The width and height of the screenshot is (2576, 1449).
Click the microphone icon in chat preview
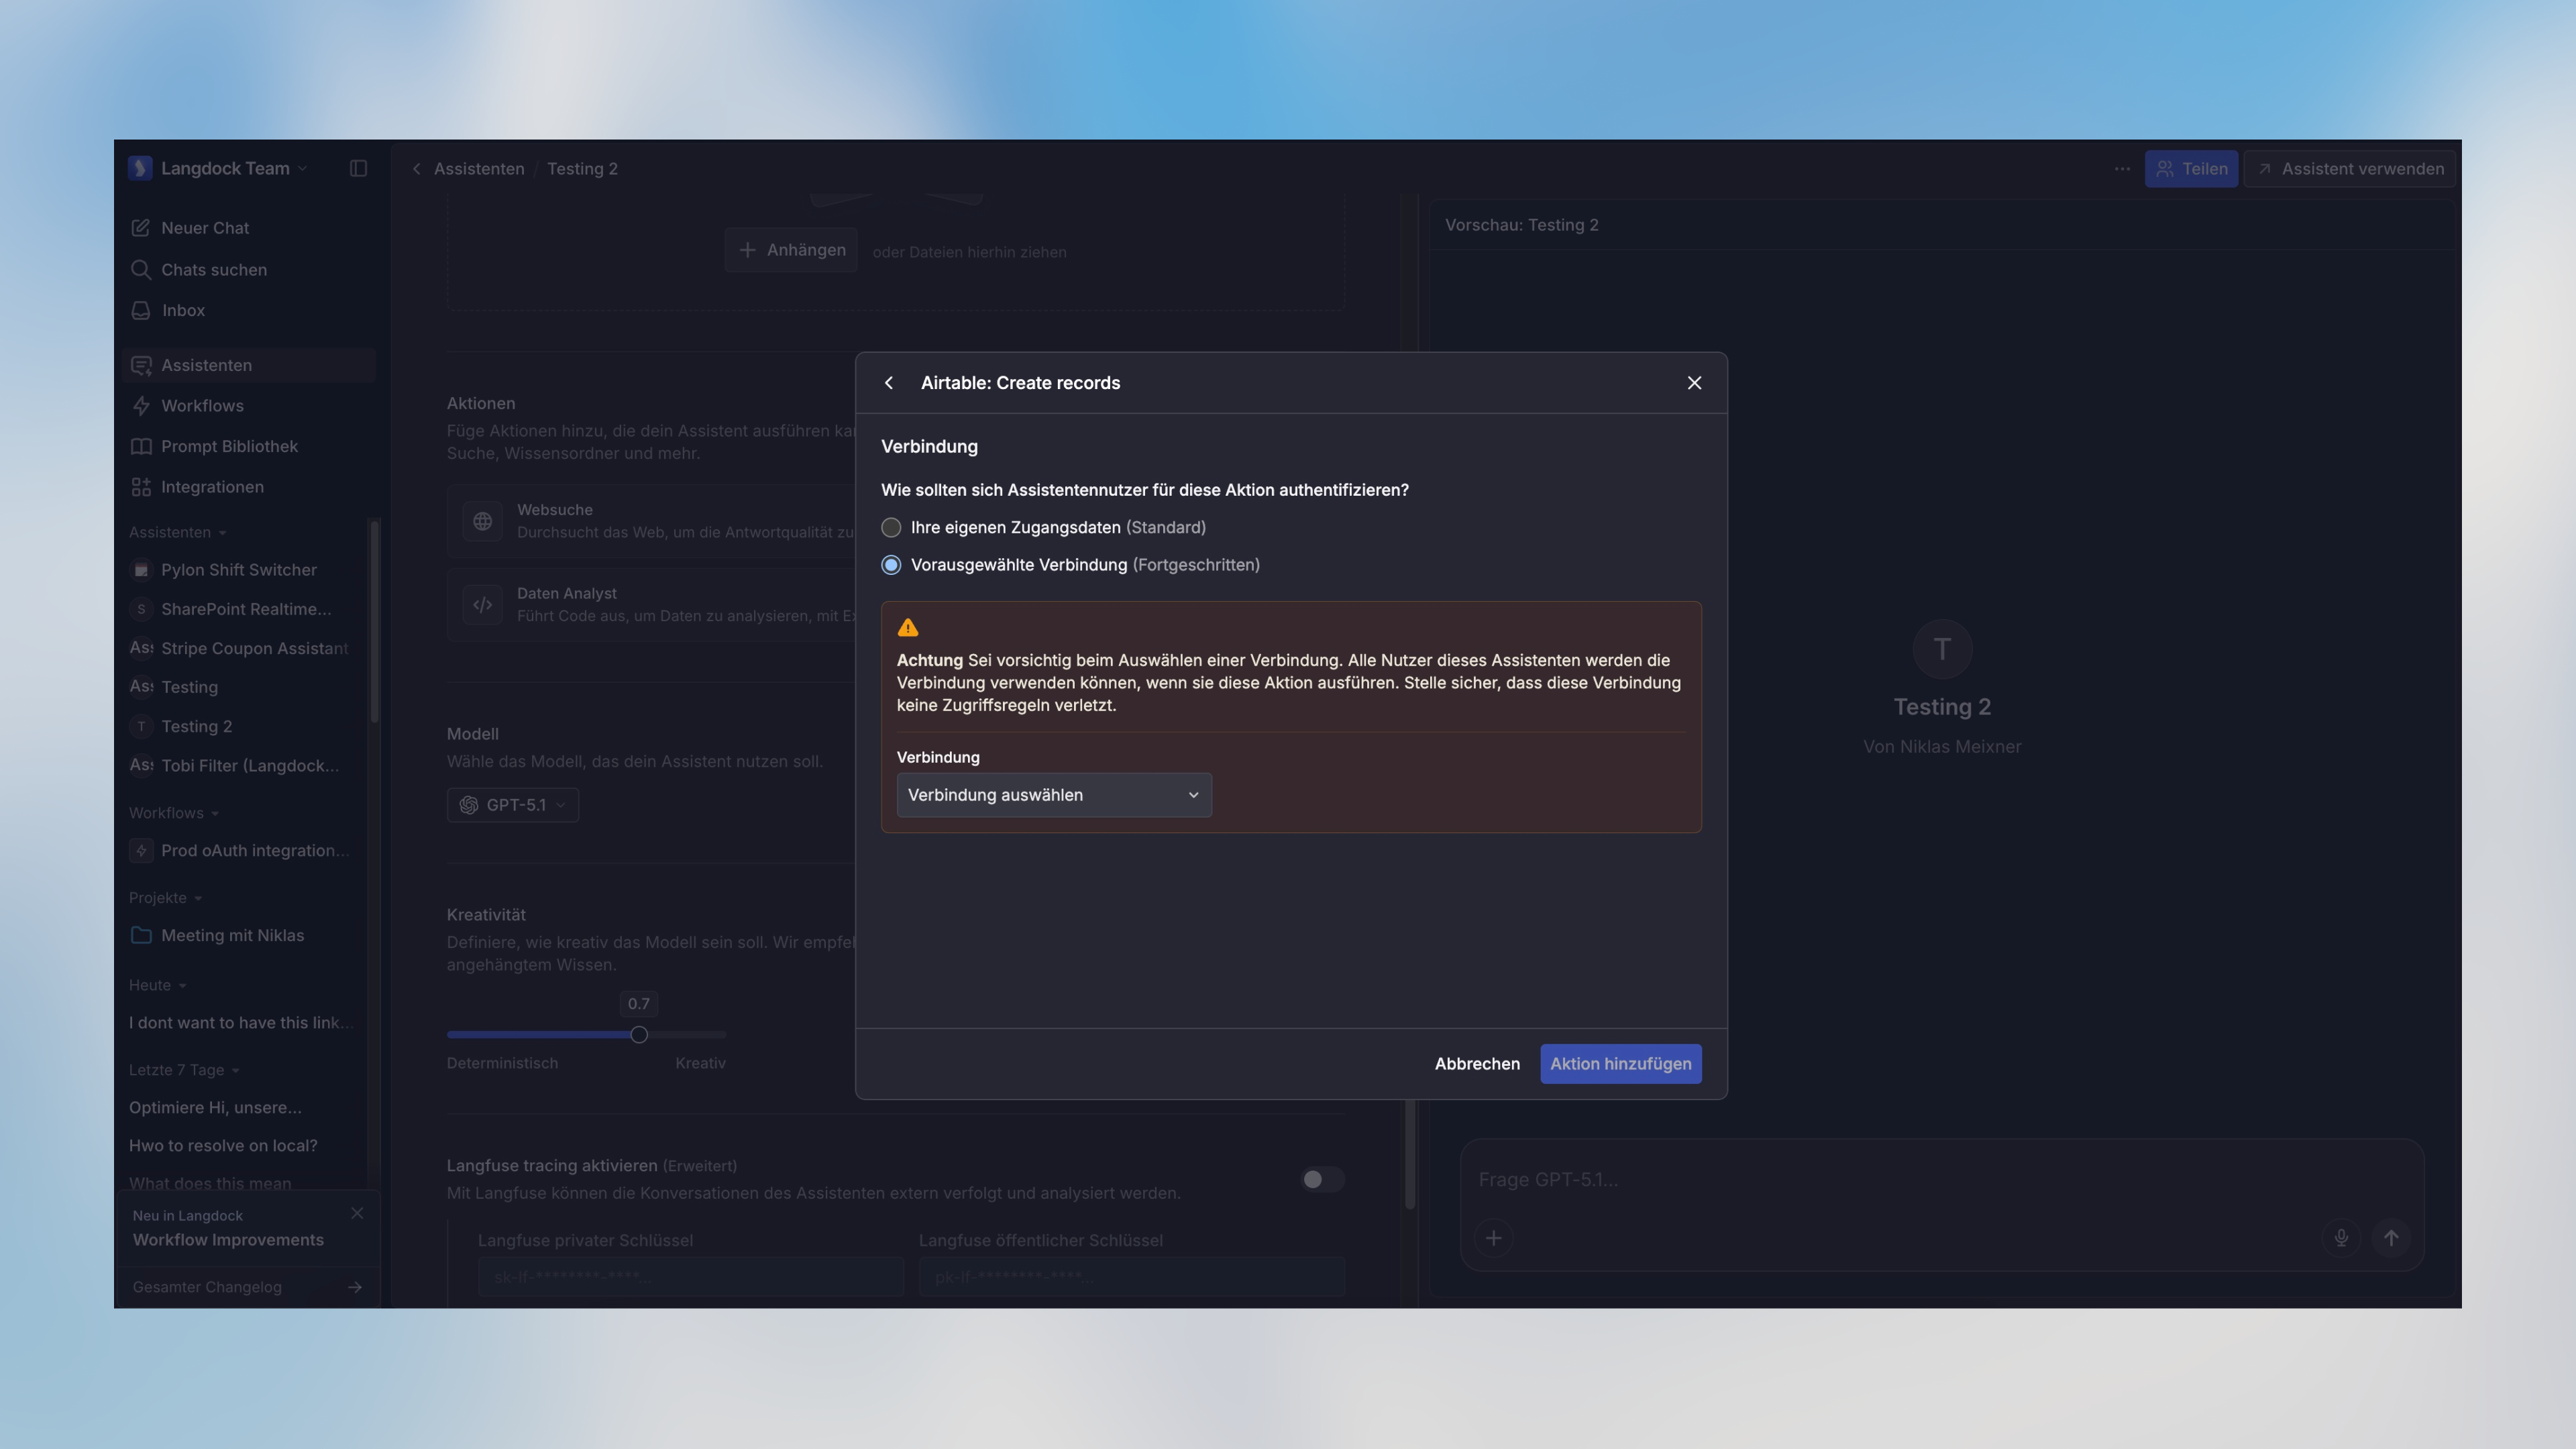click(x=2341, y=1238)
